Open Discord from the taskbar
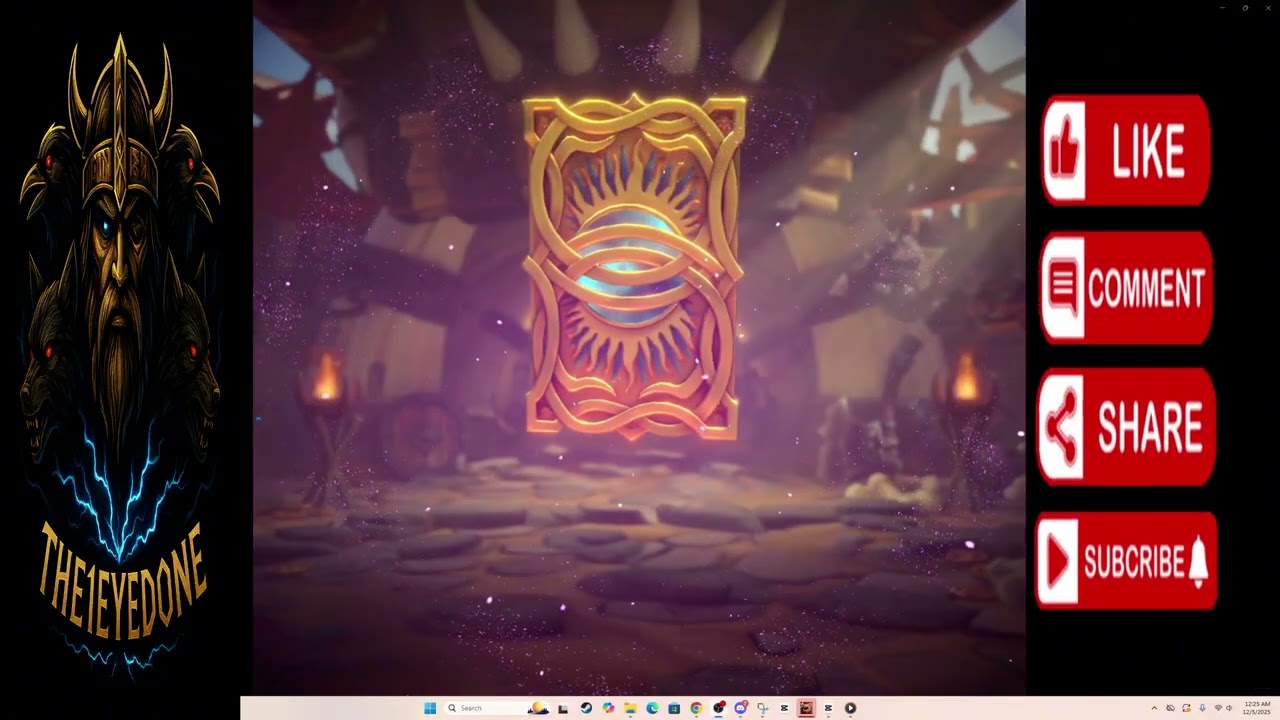 (740, 708)
